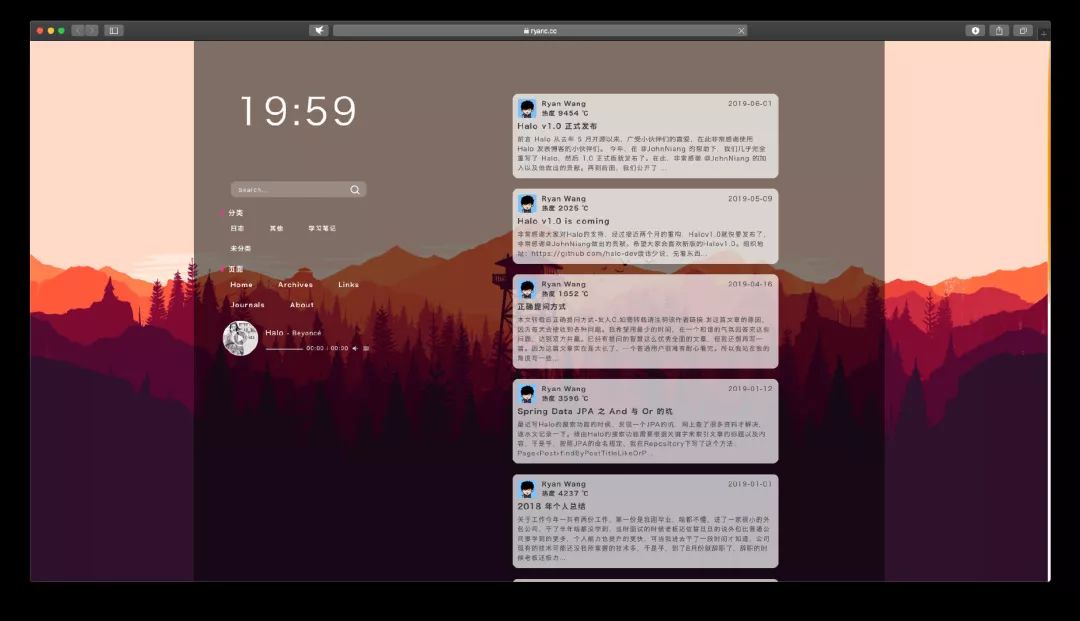1080x621 pixels.
Task: Open the music player playlist icon
Action: click(366, 348)
